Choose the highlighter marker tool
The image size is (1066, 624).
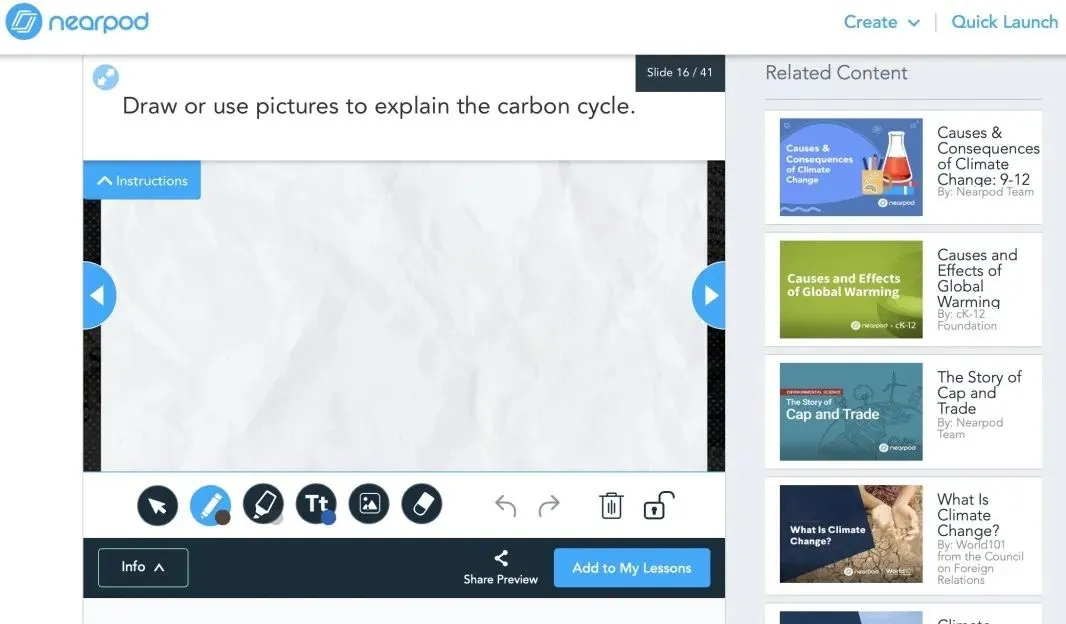point(263,504)
